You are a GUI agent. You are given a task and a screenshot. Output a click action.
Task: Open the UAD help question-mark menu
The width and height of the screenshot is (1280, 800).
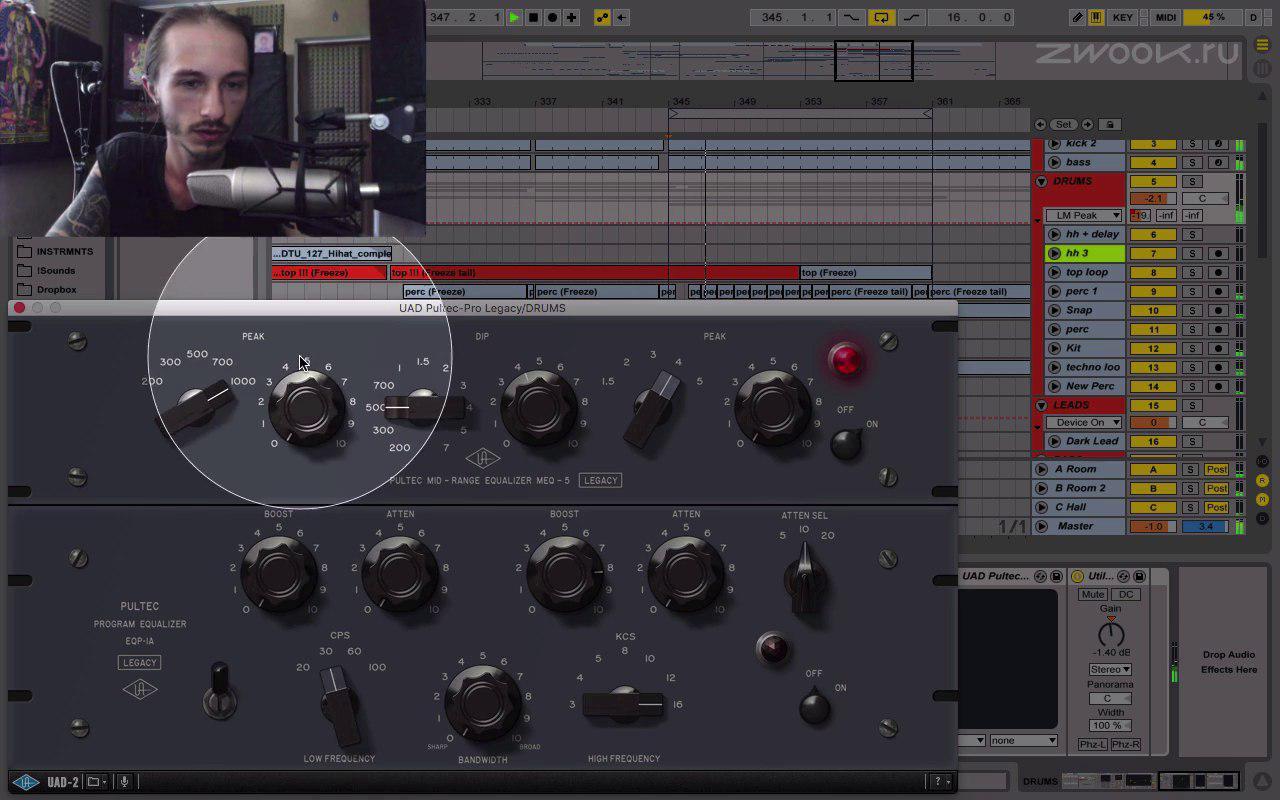(940, 782)
